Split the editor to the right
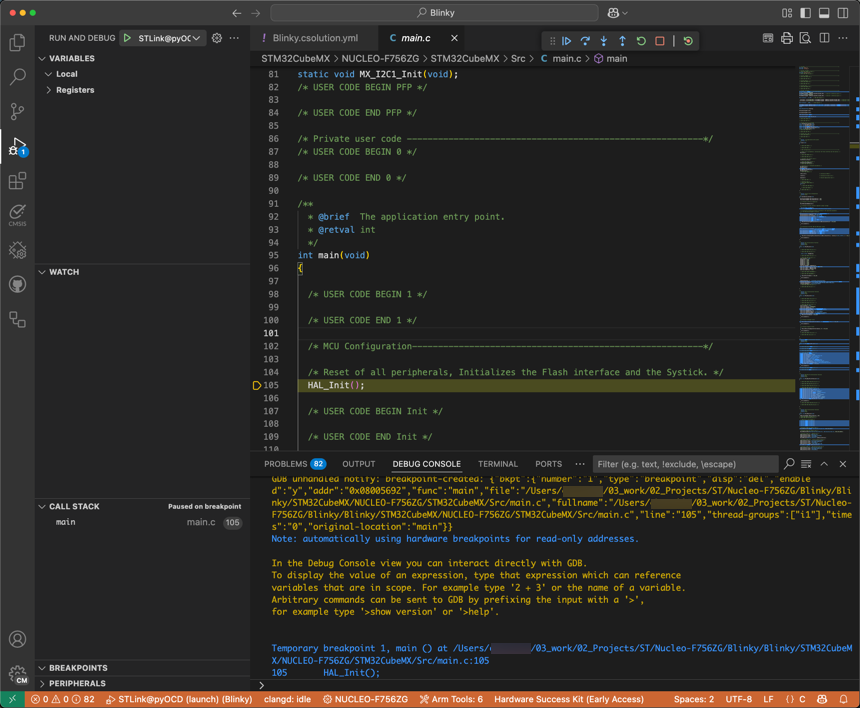860x708 pixels. [x=824, y=38]
